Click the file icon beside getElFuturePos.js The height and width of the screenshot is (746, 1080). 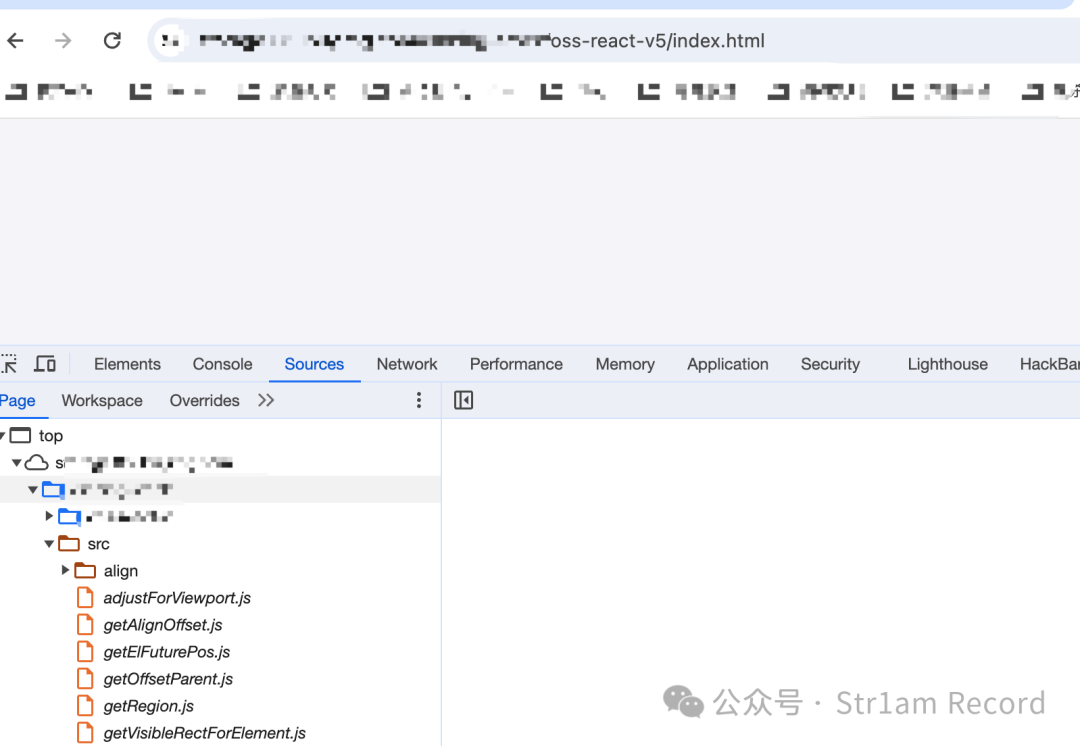85,652
